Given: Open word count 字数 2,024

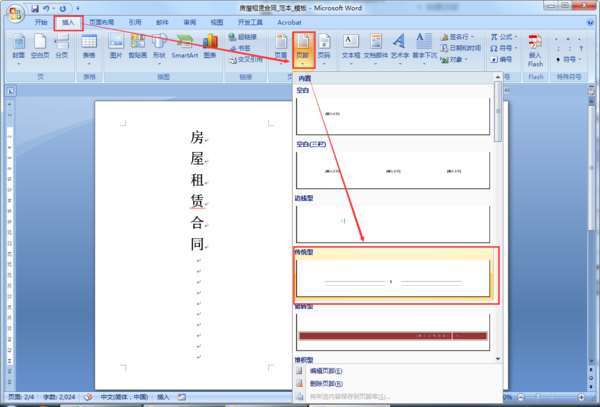Looking at the screenshot, I should (x=59, y=397).
